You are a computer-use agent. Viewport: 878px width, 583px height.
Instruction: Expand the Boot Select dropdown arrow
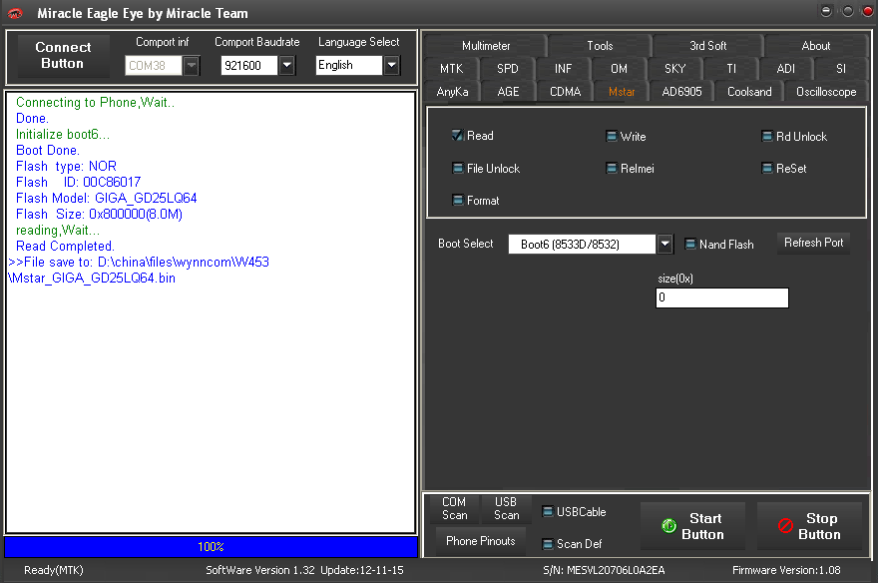point(665,244)
